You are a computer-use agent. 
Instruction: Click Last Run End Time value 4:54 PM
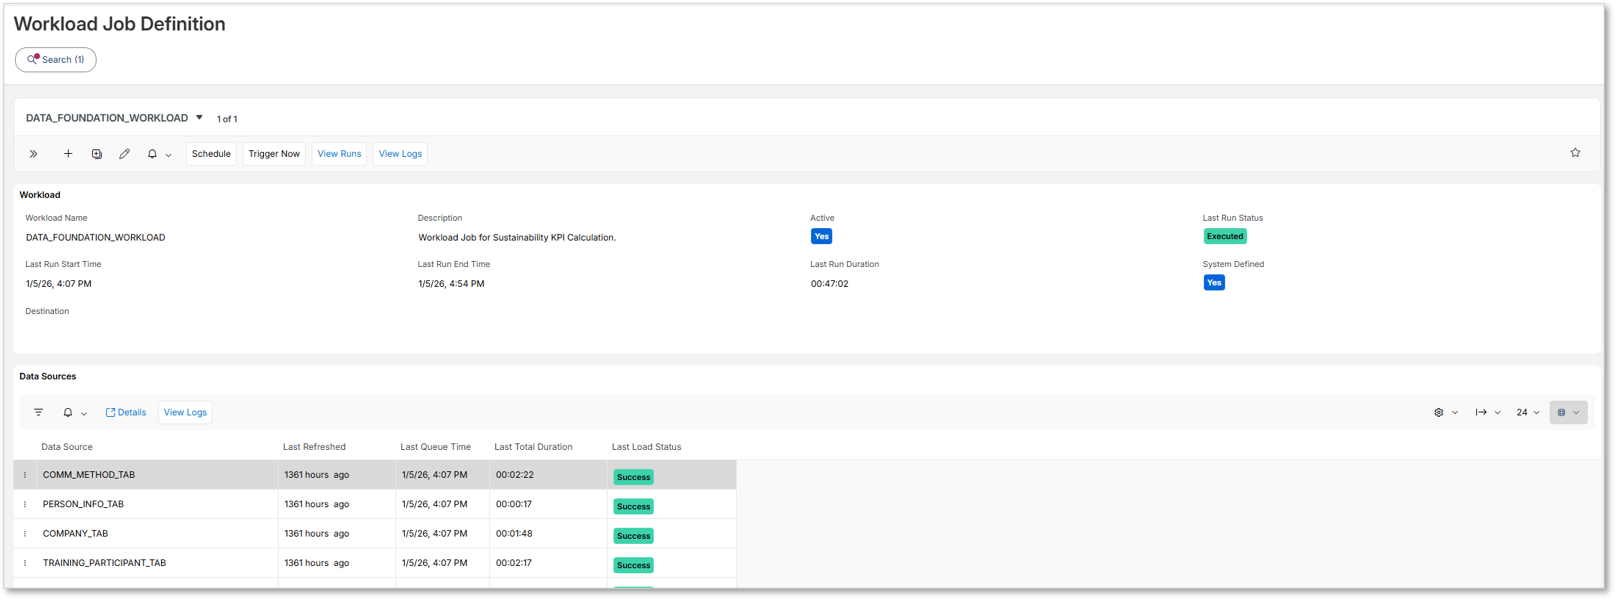(x=451, y=284)
